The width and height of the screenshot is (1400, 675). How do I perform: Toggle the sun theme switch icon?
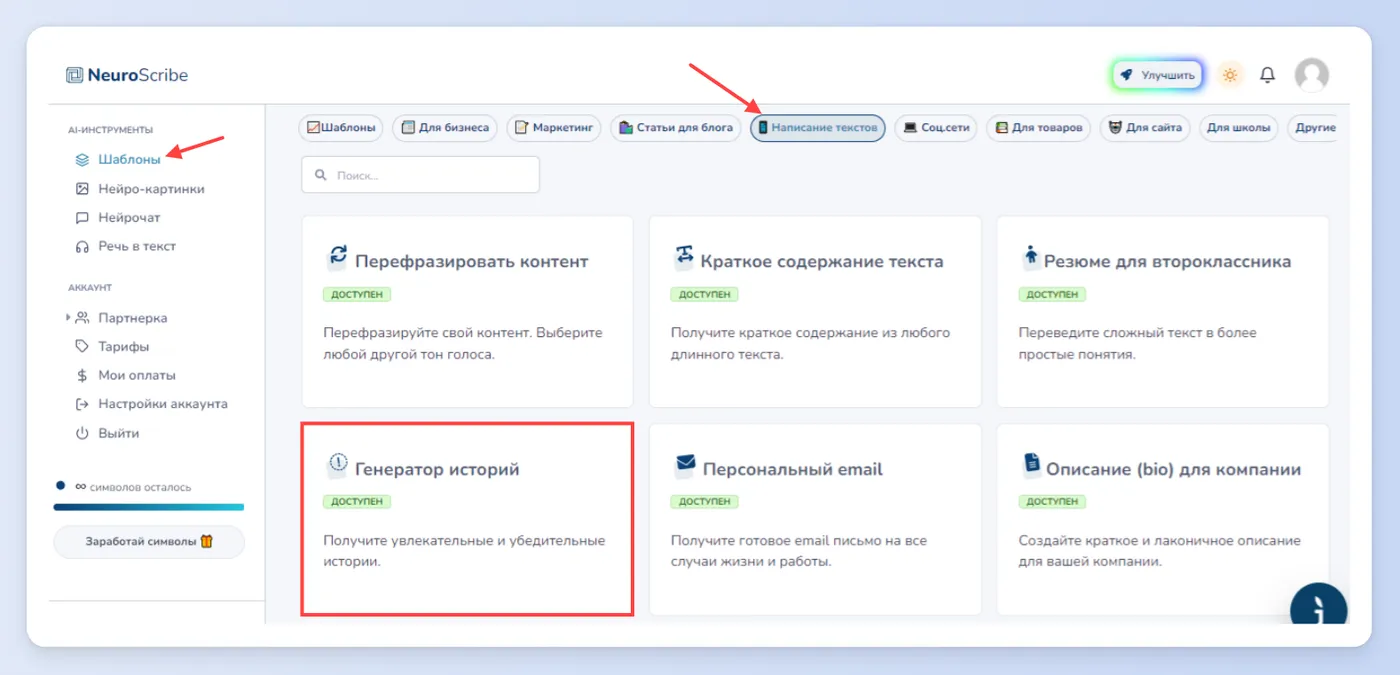coord(1230,75)
